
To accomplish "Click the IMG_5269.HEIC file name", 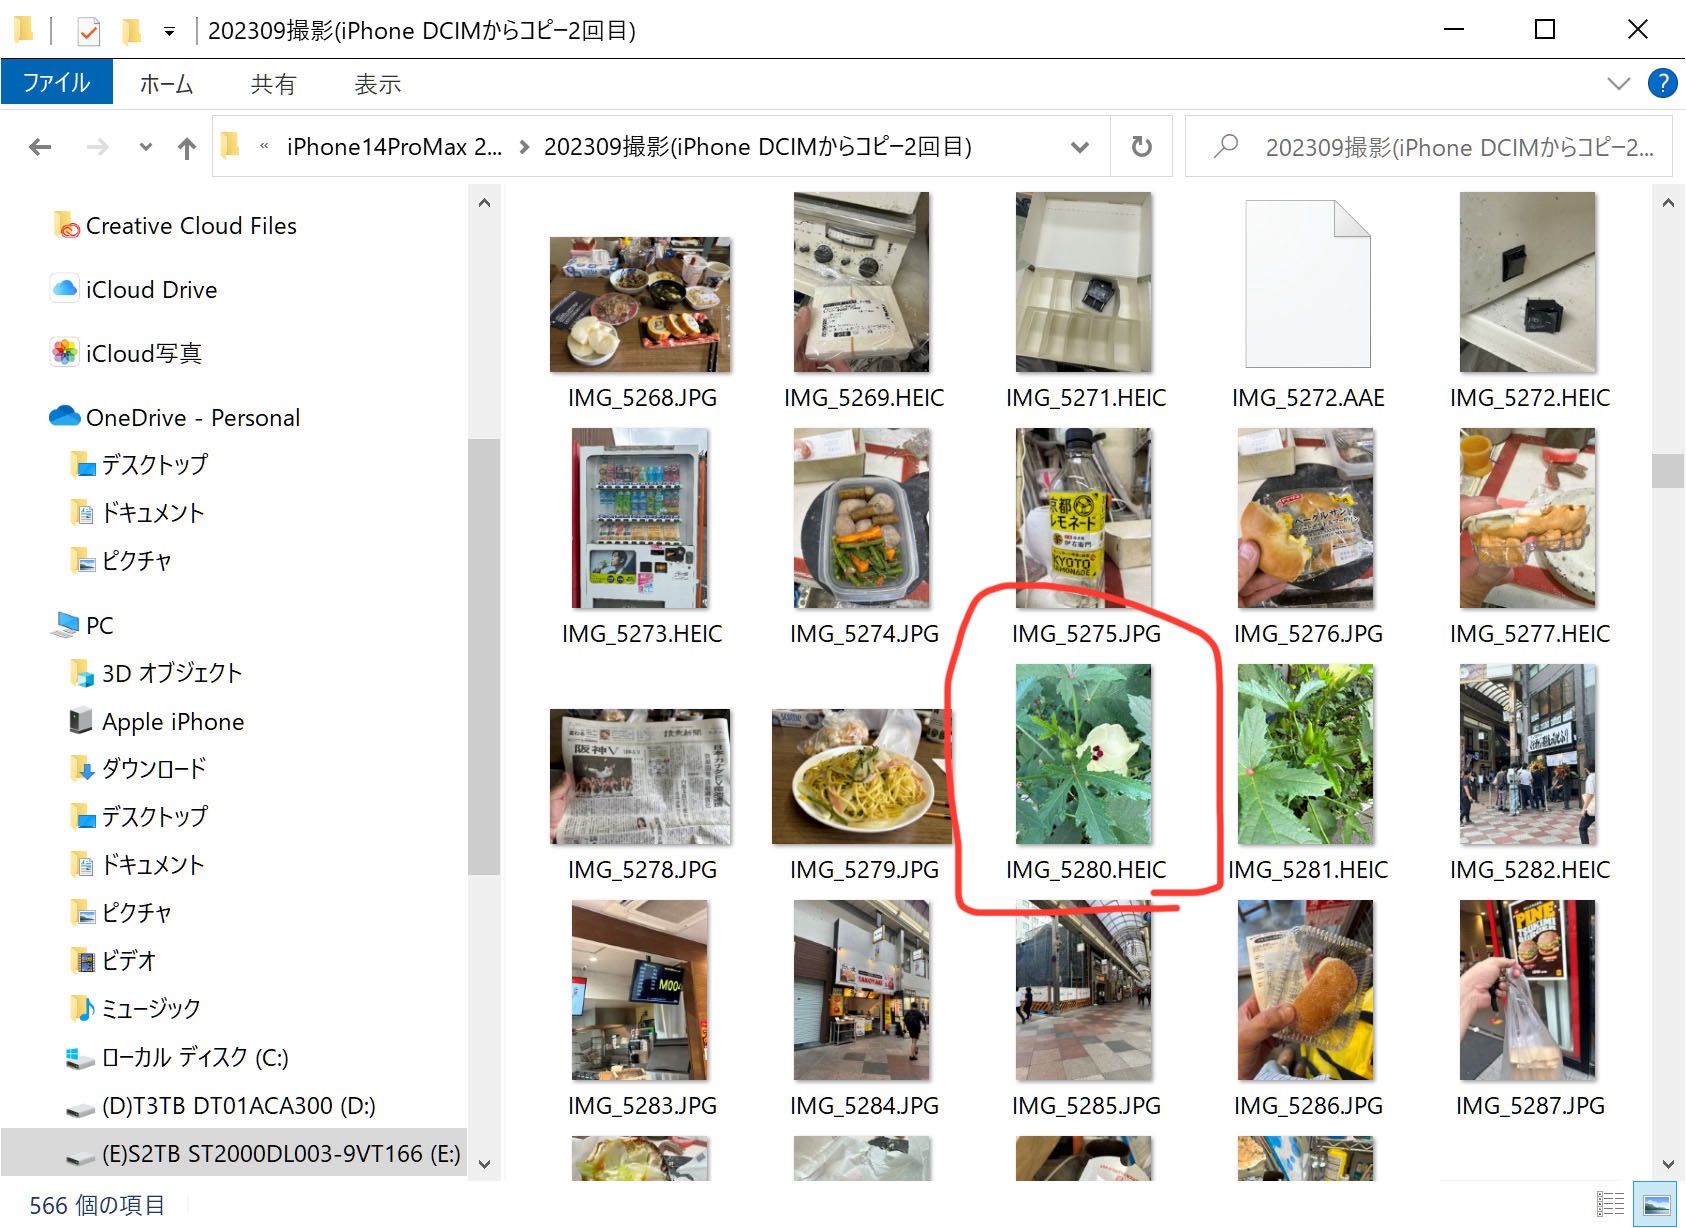I will point(864,398).
